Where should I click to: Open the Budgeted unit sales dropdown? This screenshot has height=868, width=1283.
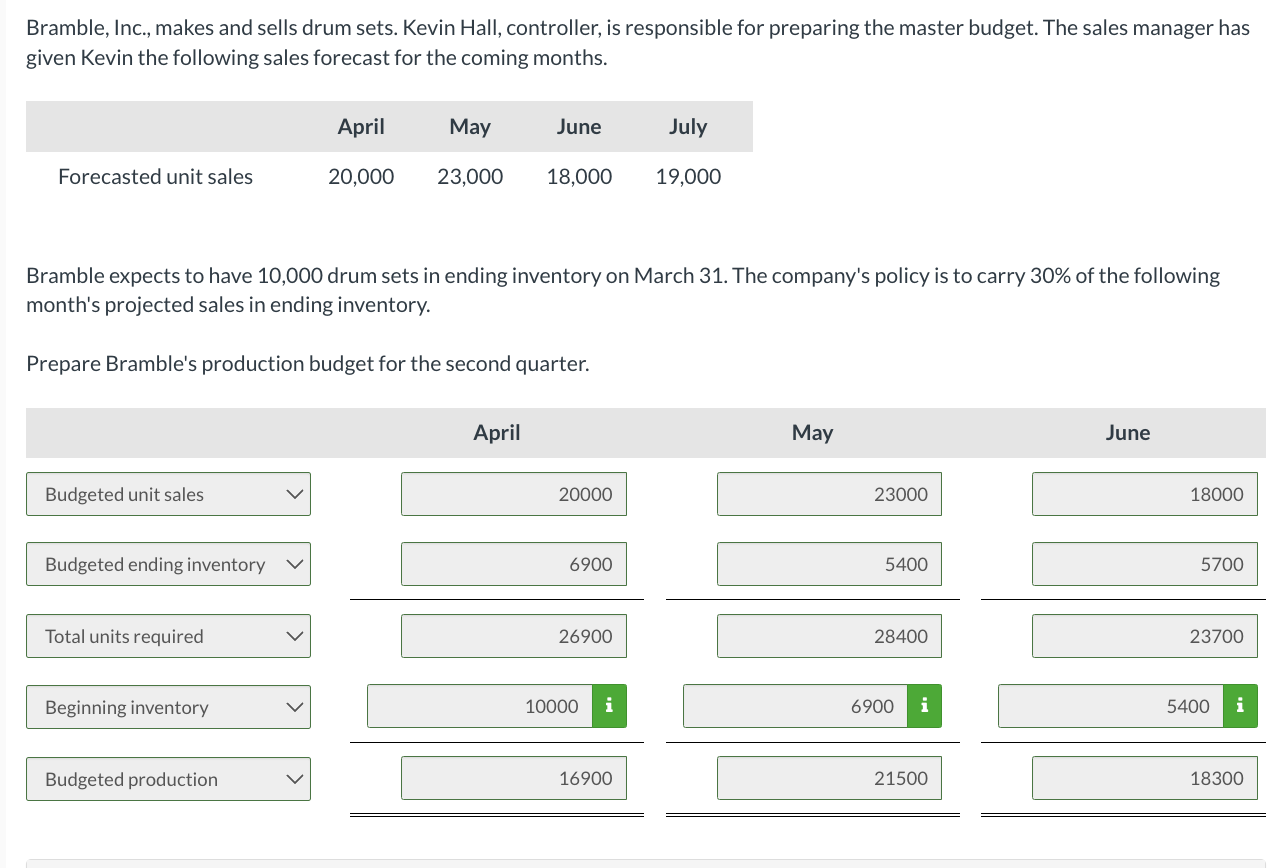[168, 494]
